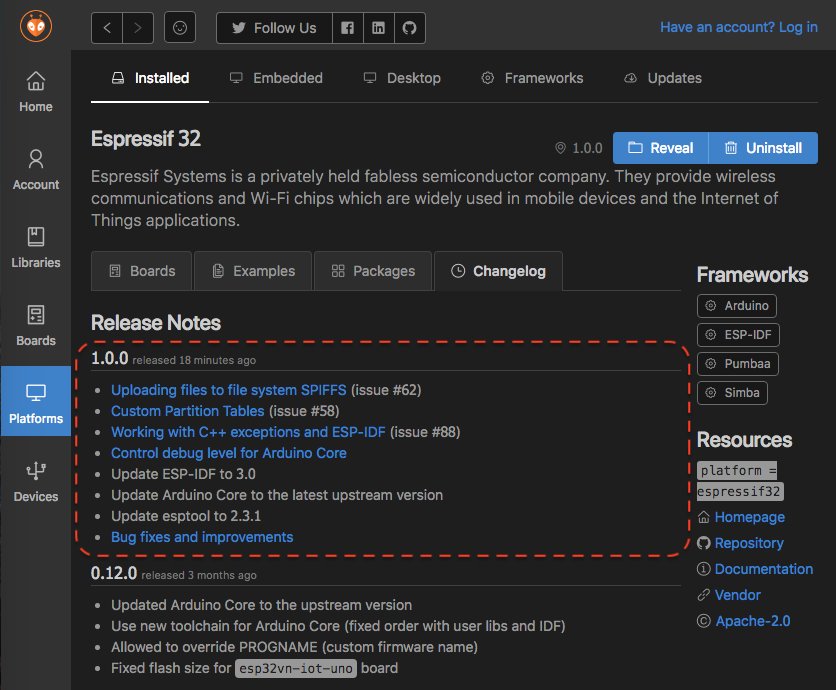The height and width of the screenshot is (690, 836).
Task: Open Libraries in the sidebar
Action: [x=36, y=247]
